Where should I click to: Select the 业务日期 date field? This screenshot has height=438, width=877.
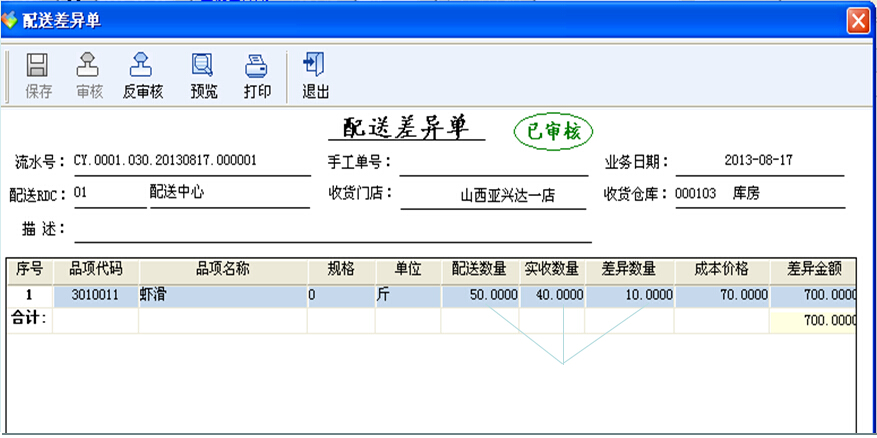pos(757,161)
